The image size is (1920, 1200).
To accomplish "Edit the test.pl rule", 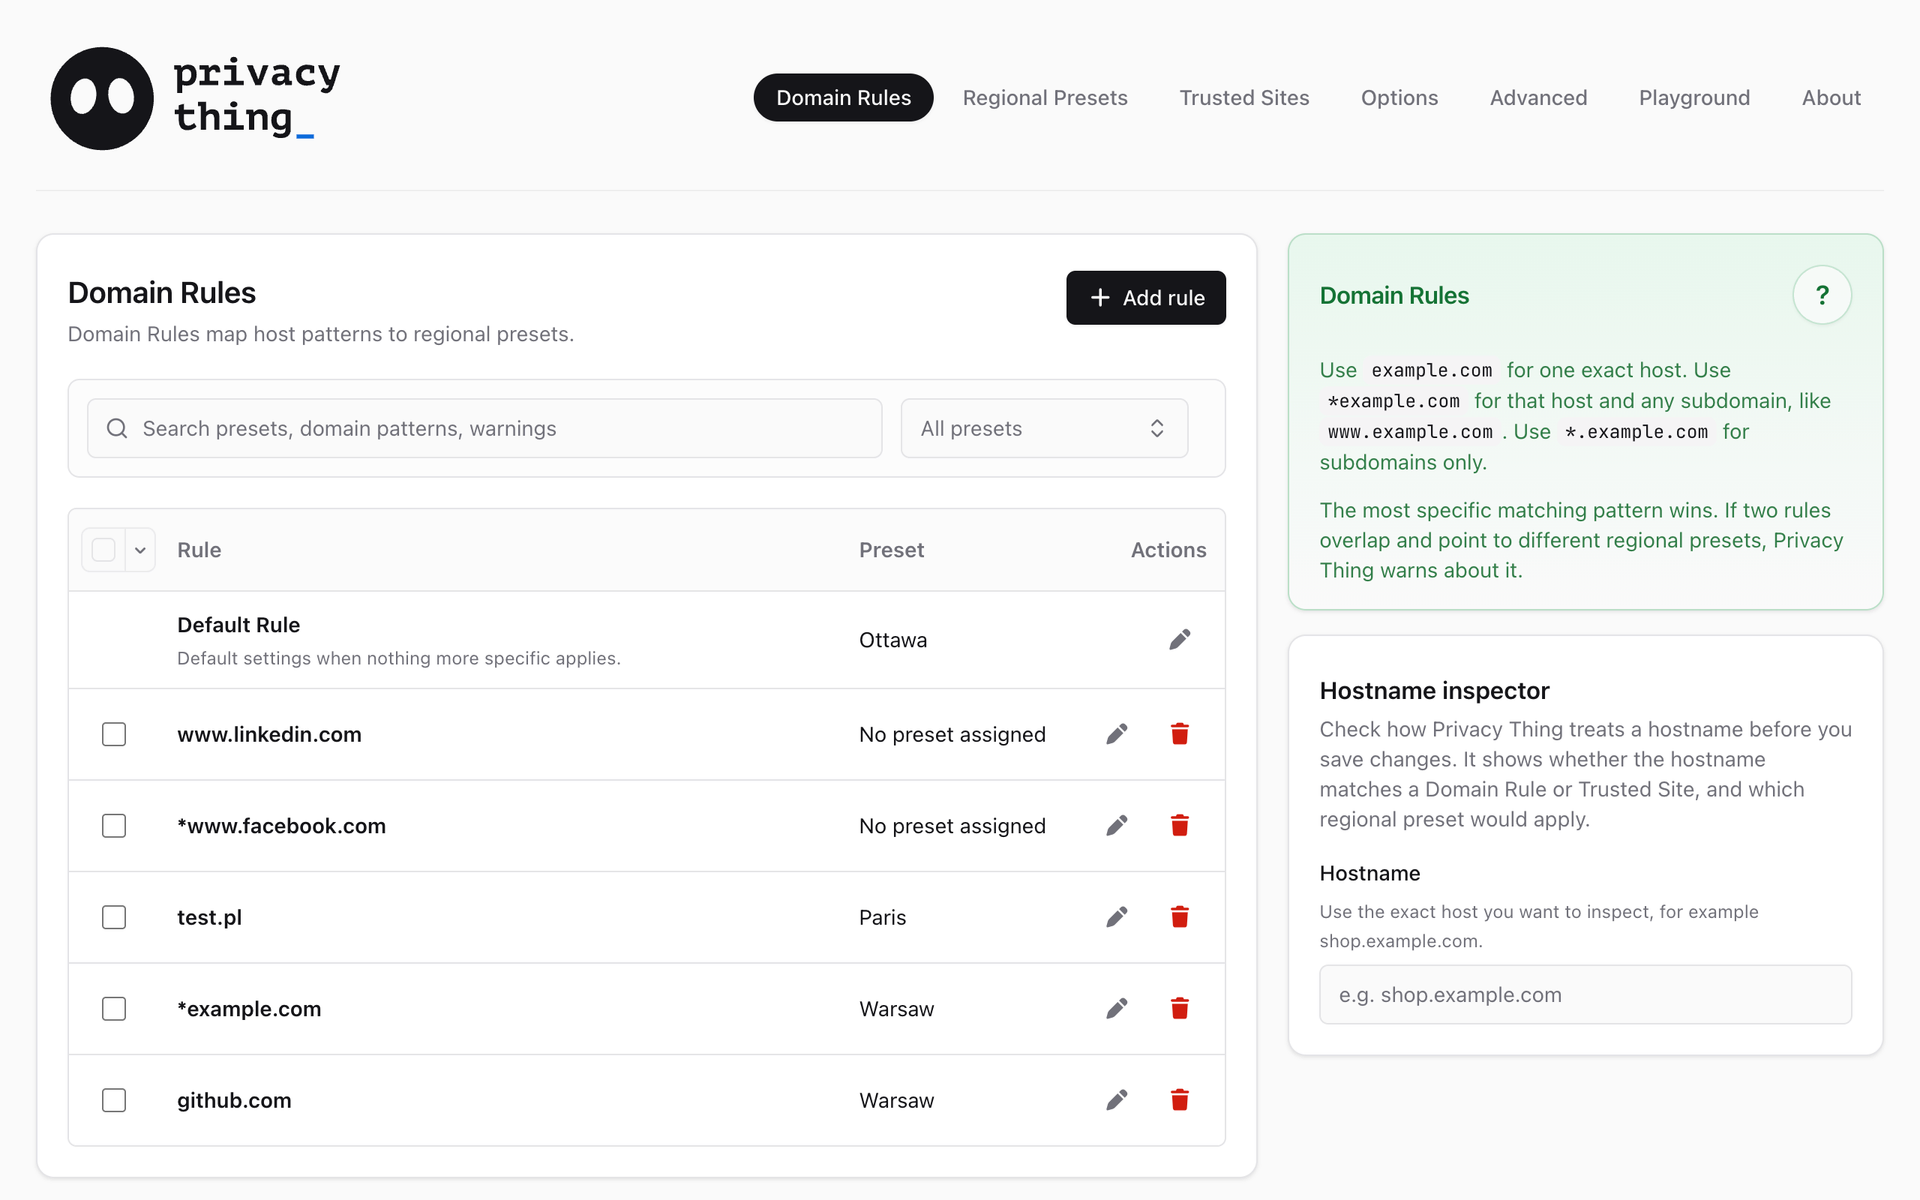I will point(1117,917).
